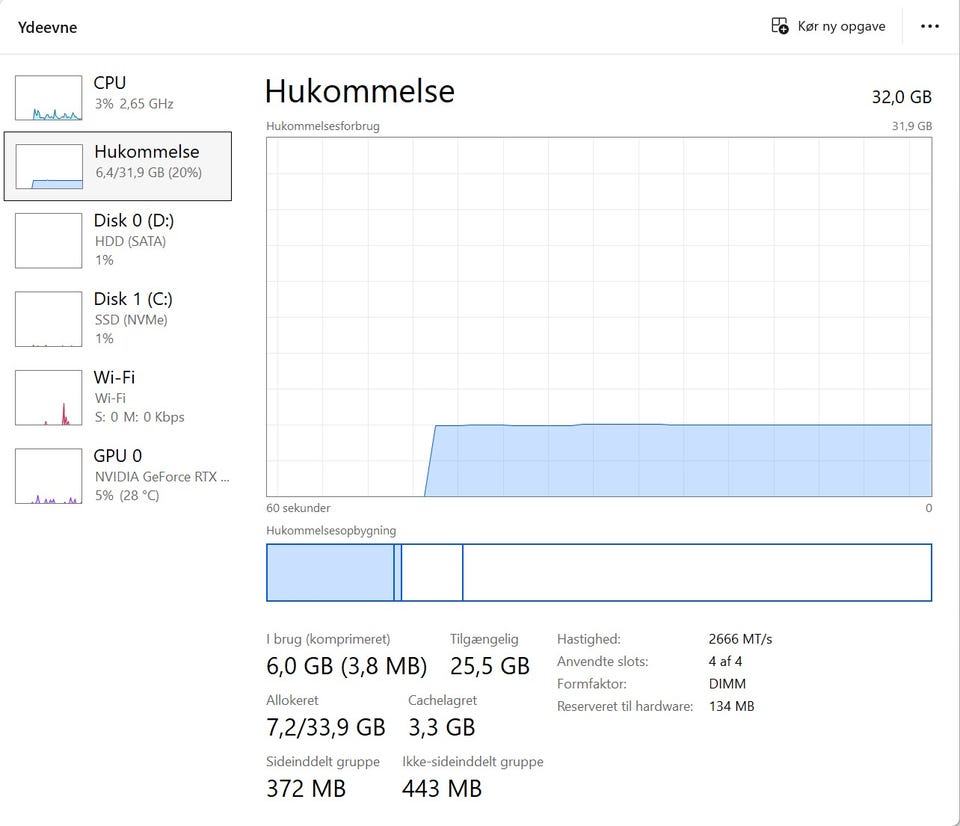Select the Hukommelse mini graph thumbnail
960x826 pixels.
49,166
